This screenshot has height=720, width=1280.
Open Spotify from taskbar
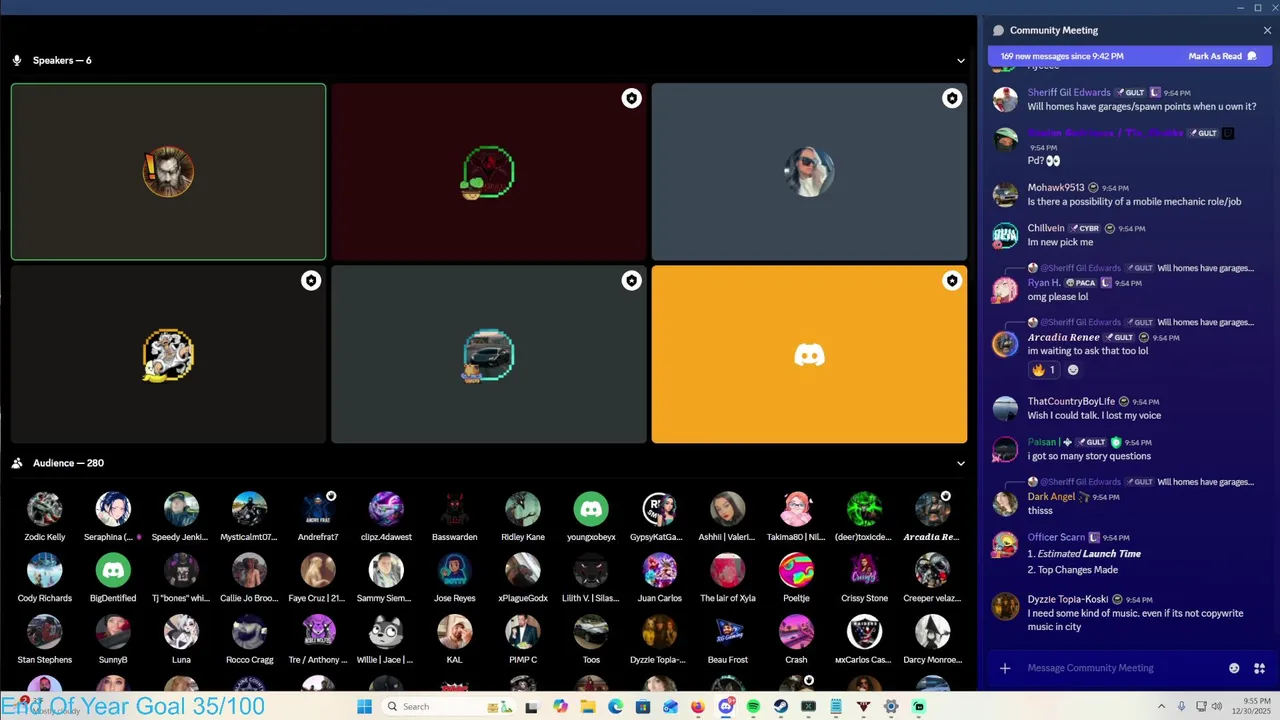click(753, 707)
